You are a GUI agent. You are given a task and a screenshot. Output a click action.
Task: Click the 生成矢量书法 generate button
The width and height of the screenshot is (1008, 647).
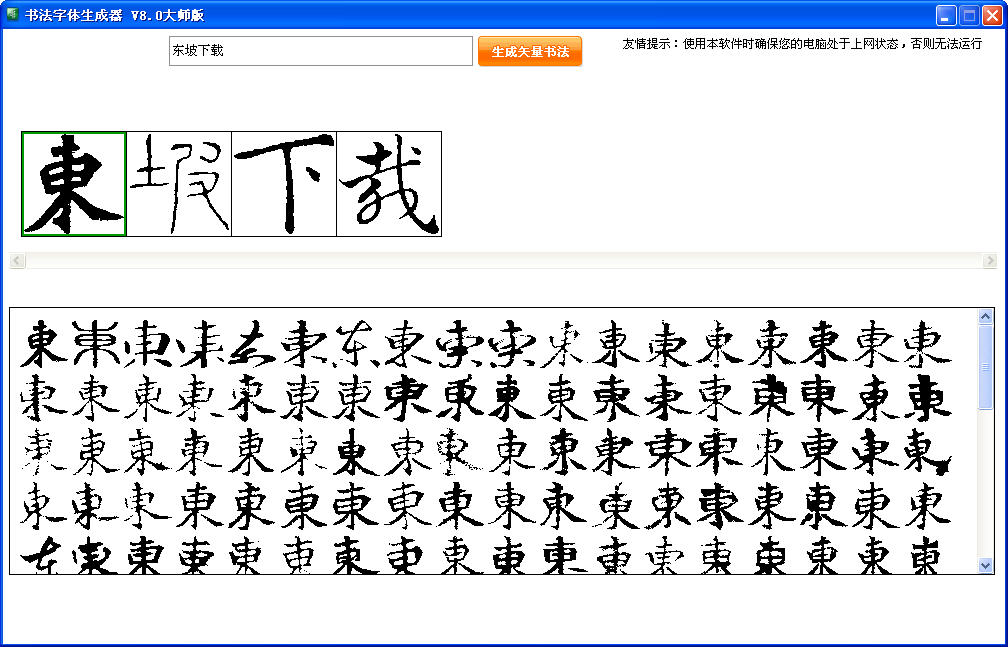click(530, 52)
